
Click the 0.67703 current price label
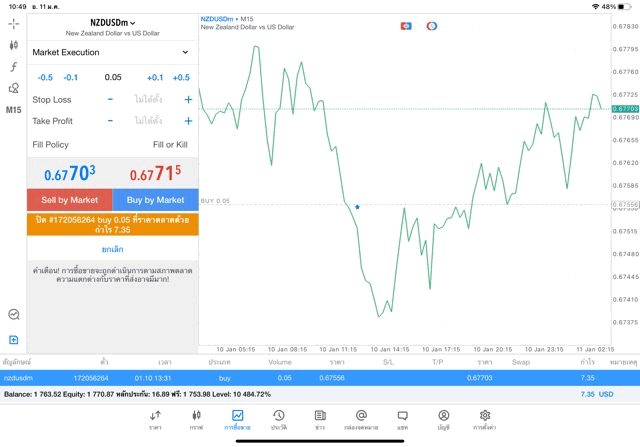[x=625, y=109]
